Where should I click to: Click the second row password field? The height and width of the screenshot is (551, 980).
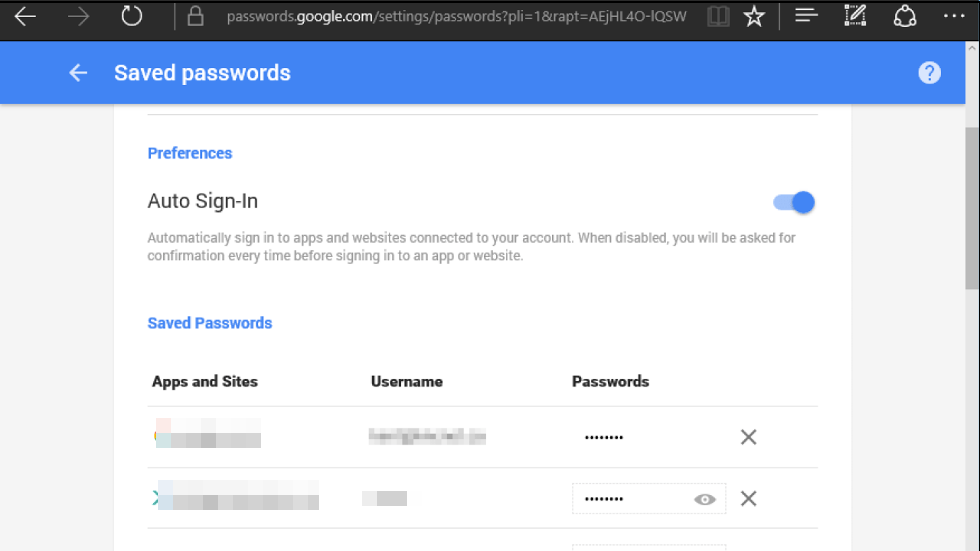coord(649,499)
